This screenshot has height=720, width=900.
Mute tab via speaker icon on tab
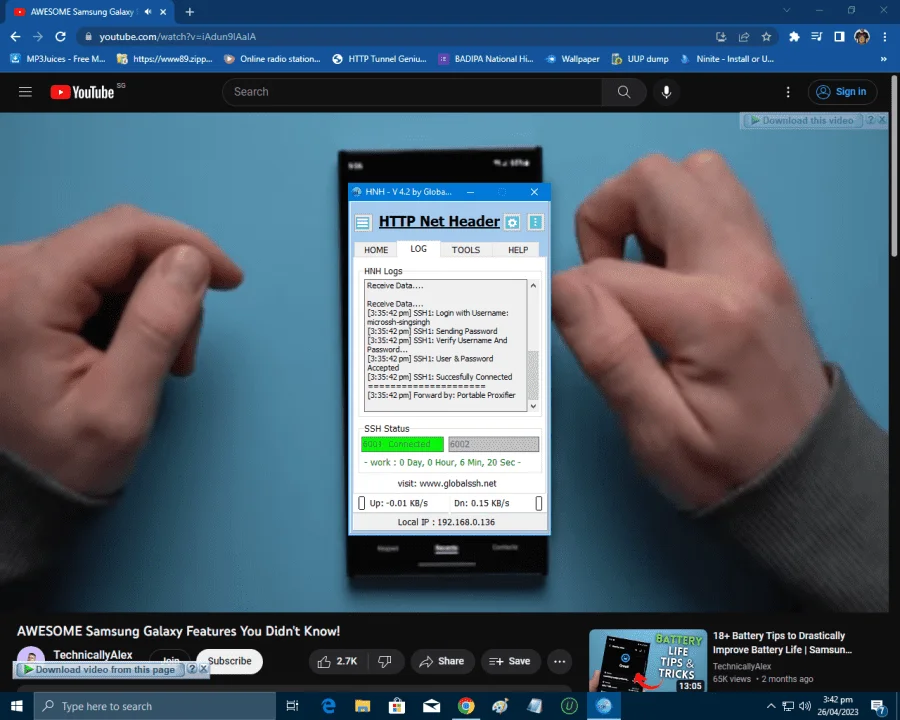(148, 11)
